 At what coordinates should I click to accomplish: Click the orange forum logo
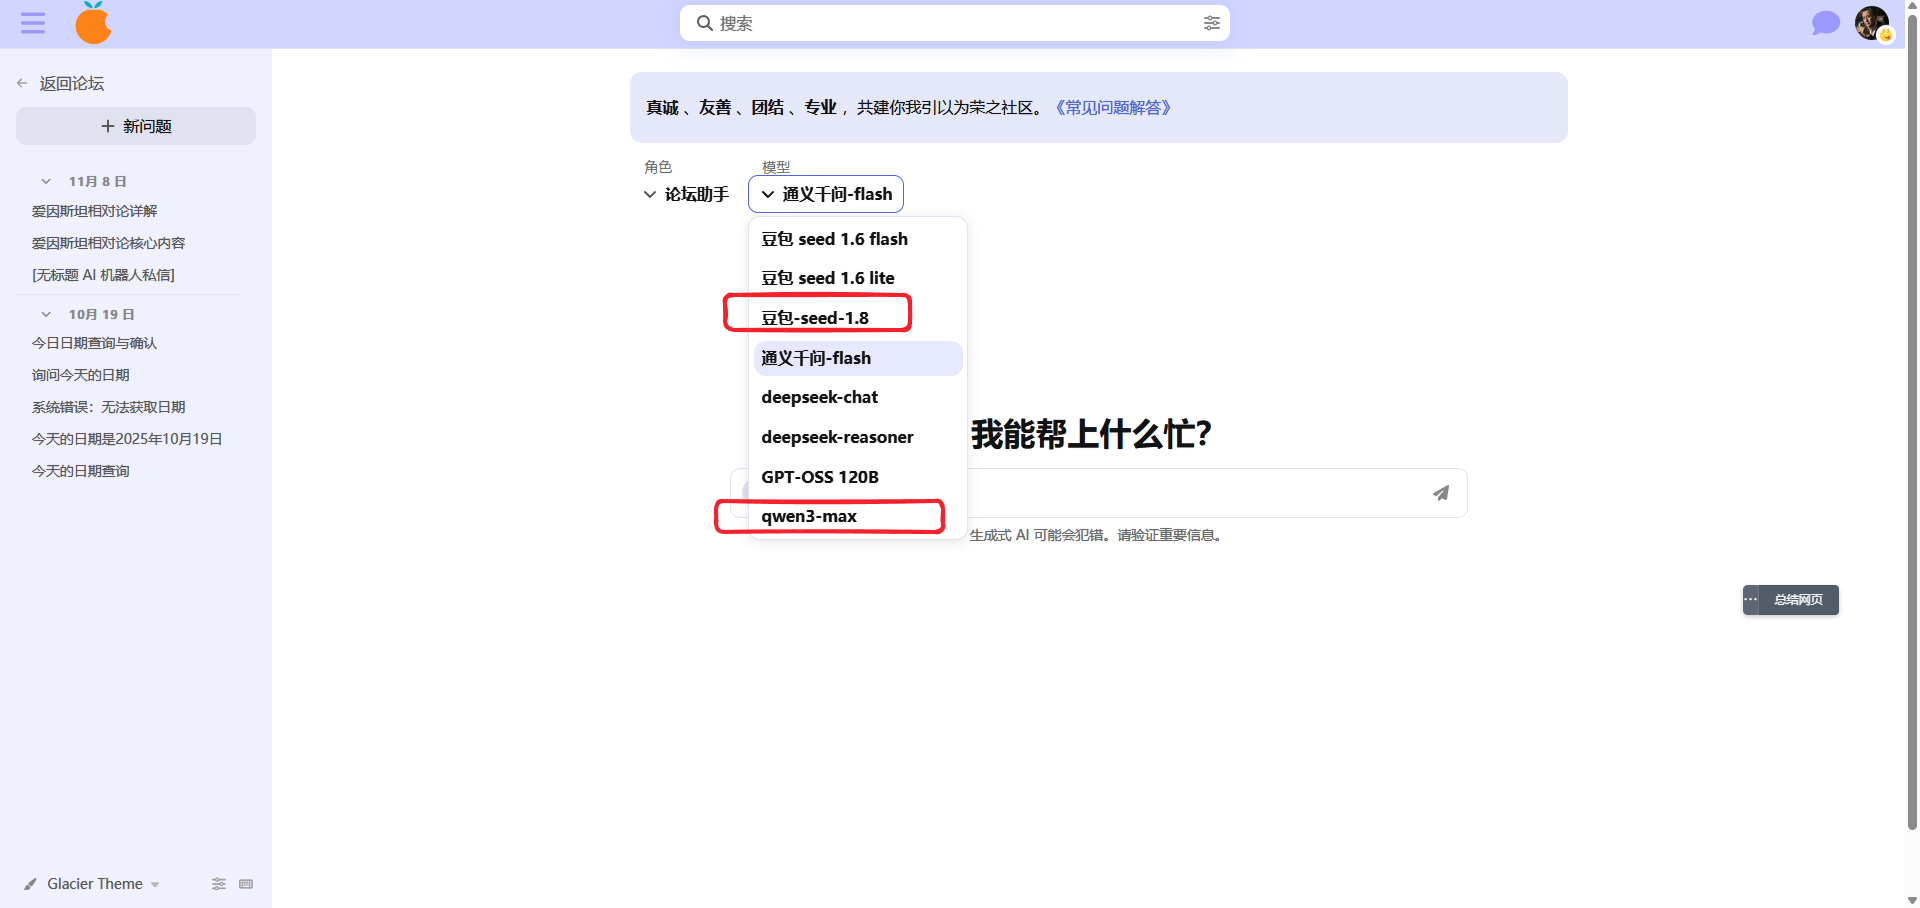click(x=93, y=23)
